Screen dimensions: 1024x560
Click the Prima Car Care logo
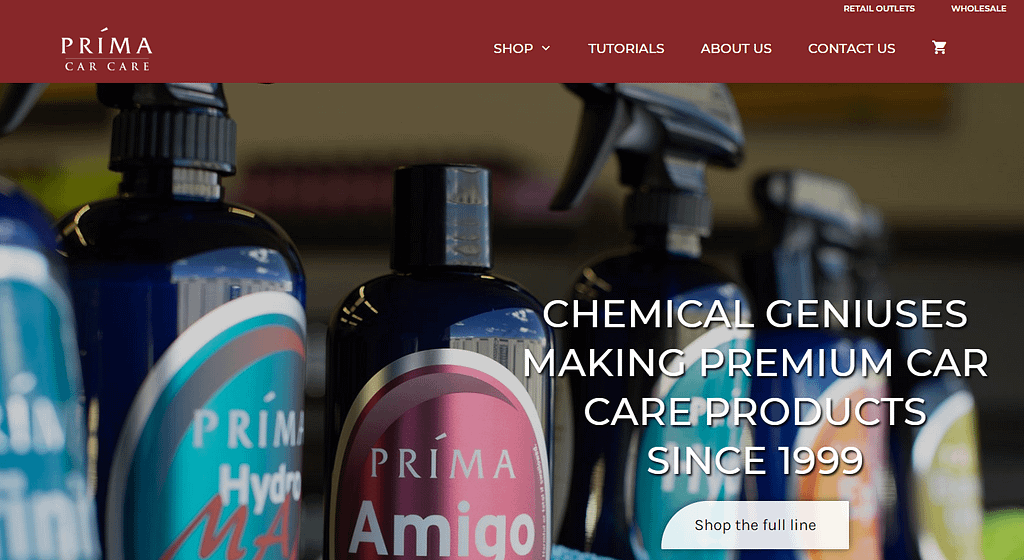tap(106, 49)
